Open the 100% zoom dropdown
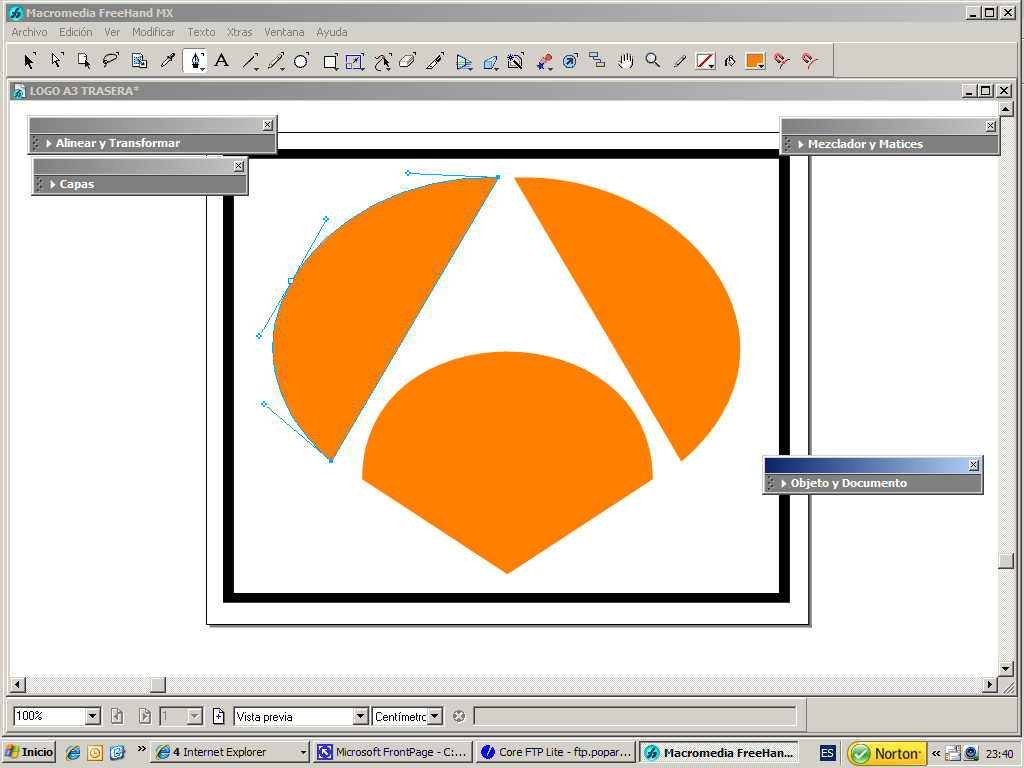Image resolution: width=1024 pixels, height=768 pixels. (x=93, y=716)
